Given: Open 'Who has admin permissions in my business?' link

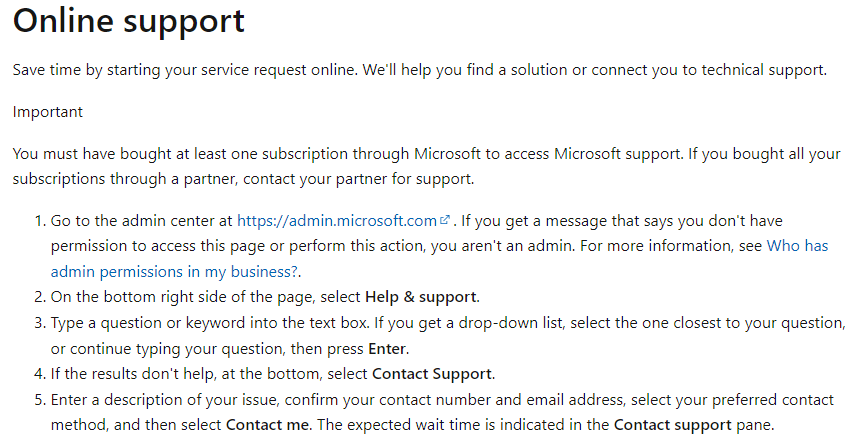Looking at the screenshot, I should [798, 246].
